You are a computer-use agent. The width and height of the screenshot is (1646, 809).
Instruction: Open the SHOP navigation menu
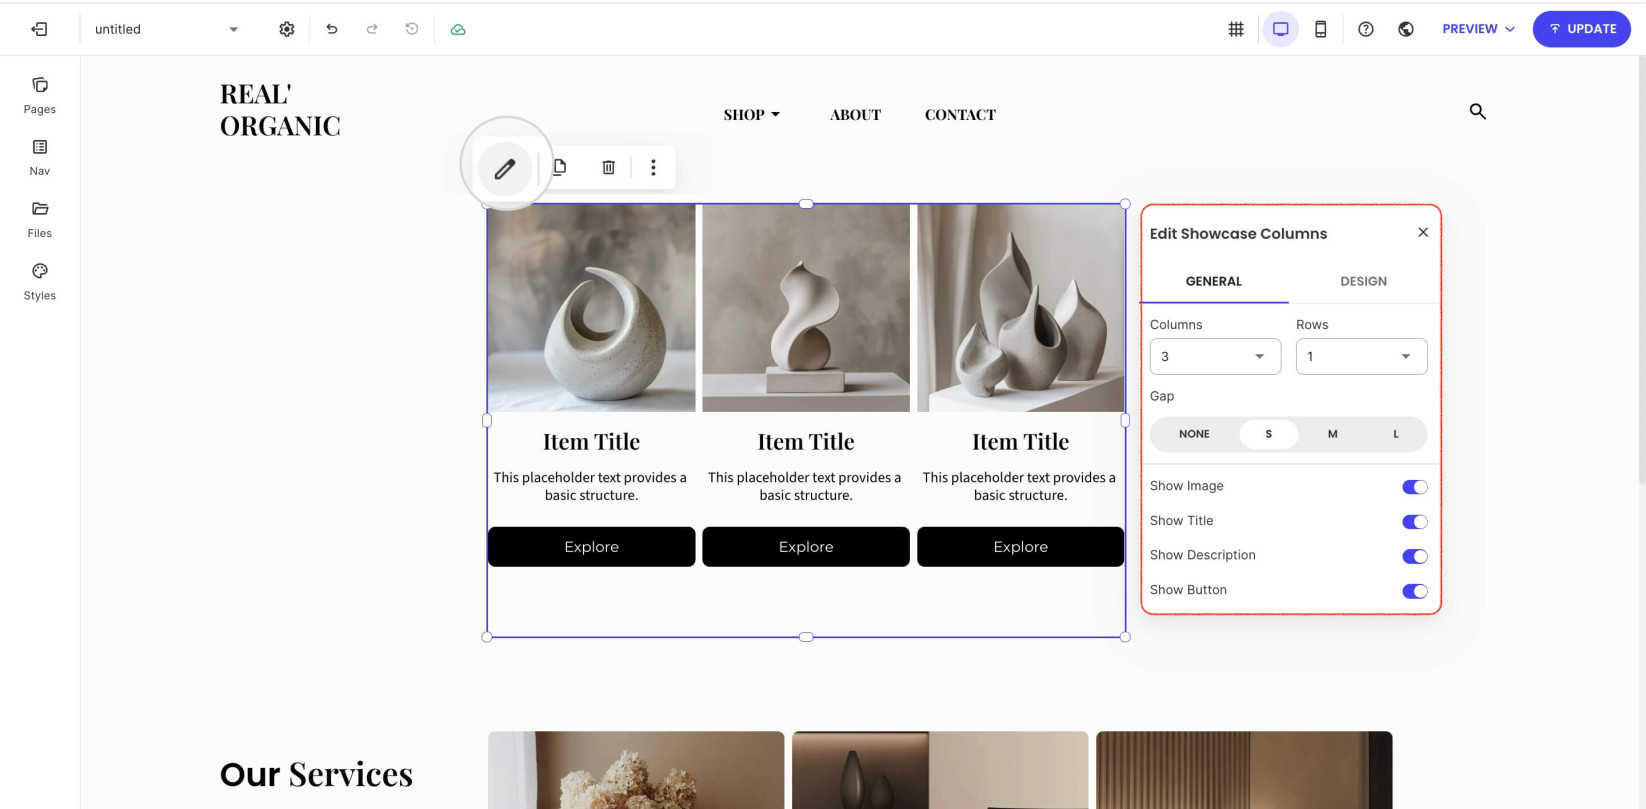coord(751,115)
